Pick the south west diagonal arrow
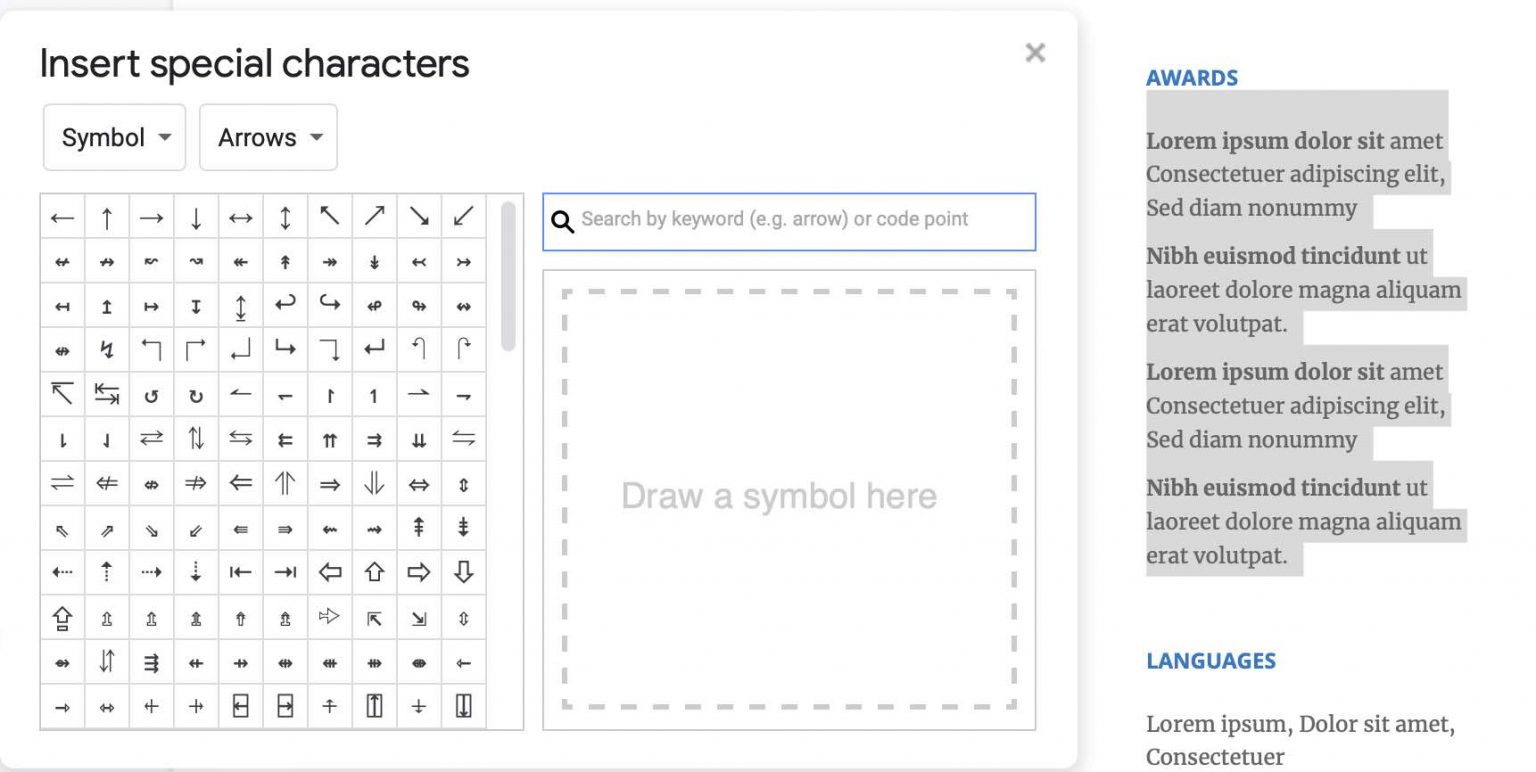Image resolution: width=1536 pixels, height=772 pixels. (463, 217)
